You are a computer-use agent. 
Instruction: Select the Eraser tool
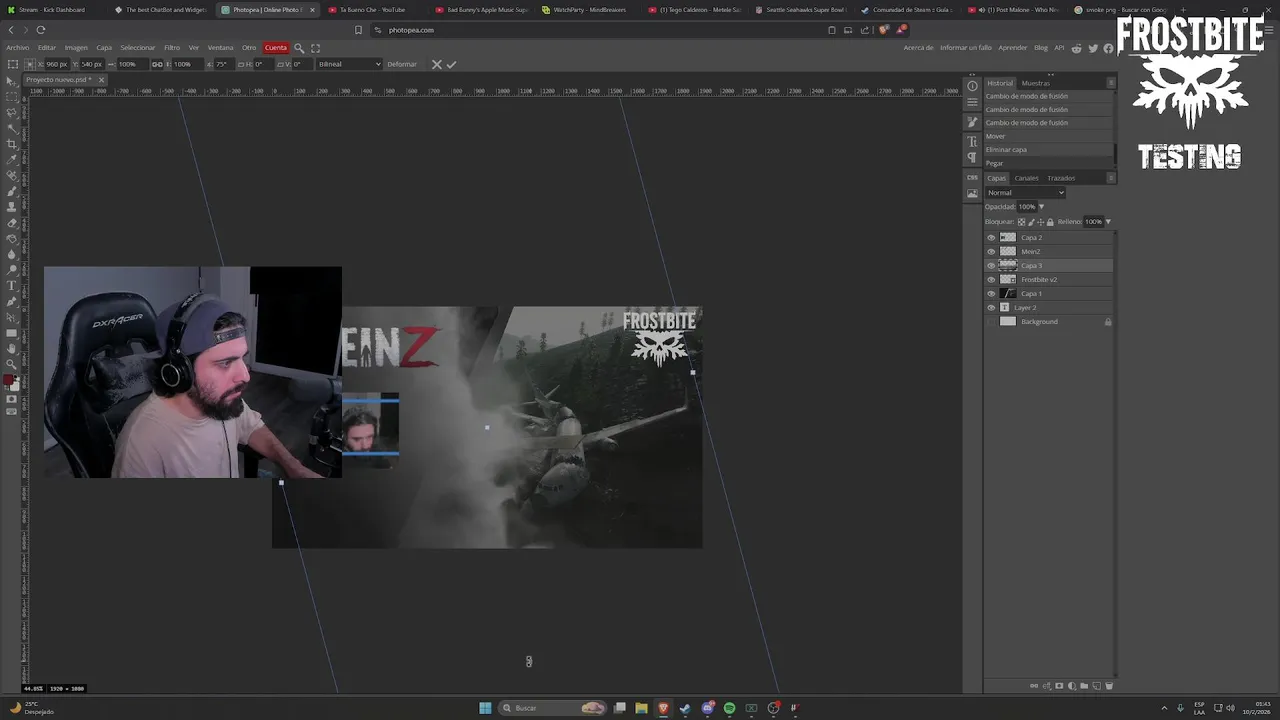point(12,222)
